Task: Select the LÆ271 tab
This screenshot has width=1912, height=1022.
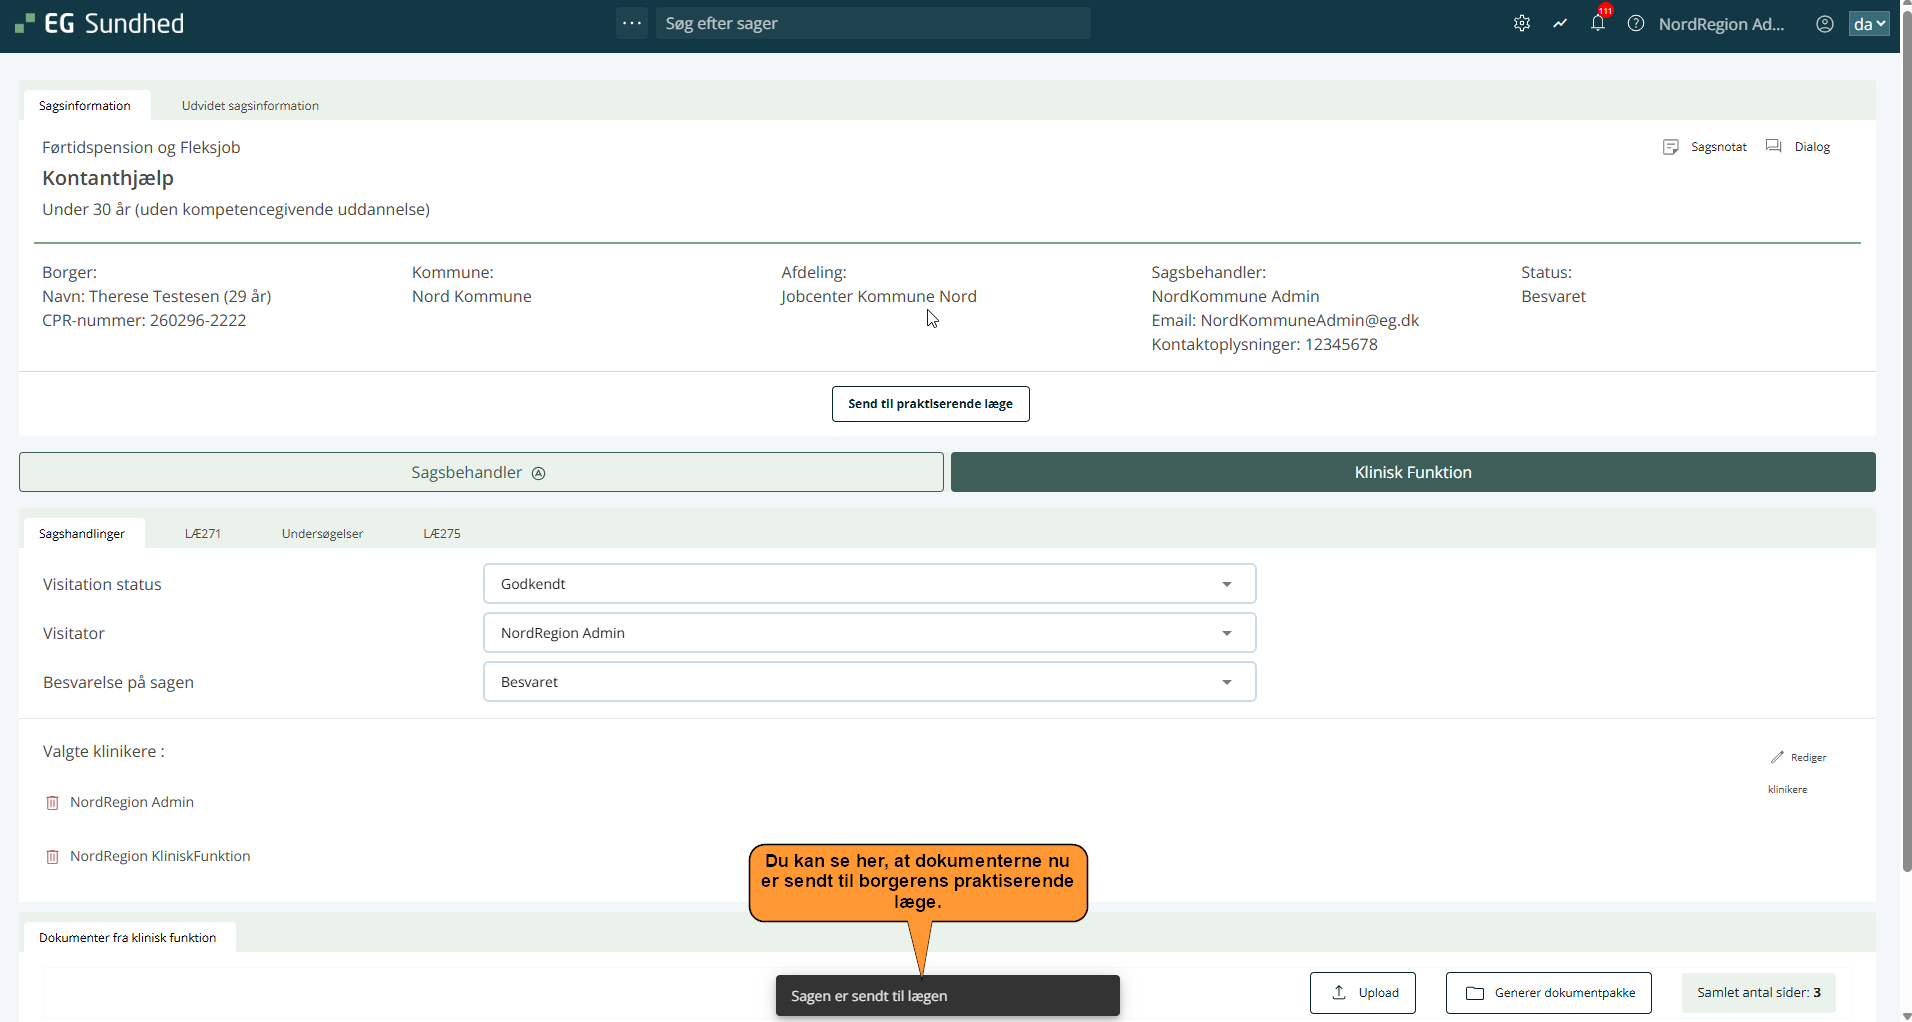Action: point(203,534)
